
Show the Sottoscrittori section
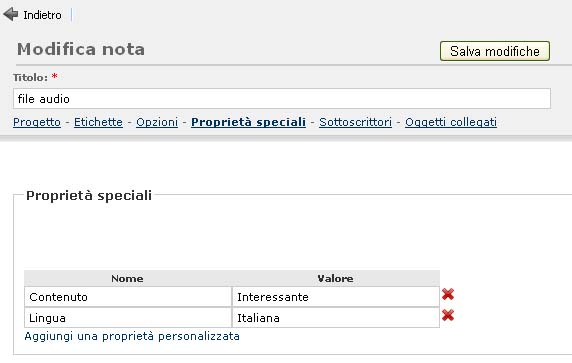(x=355, y=122)
